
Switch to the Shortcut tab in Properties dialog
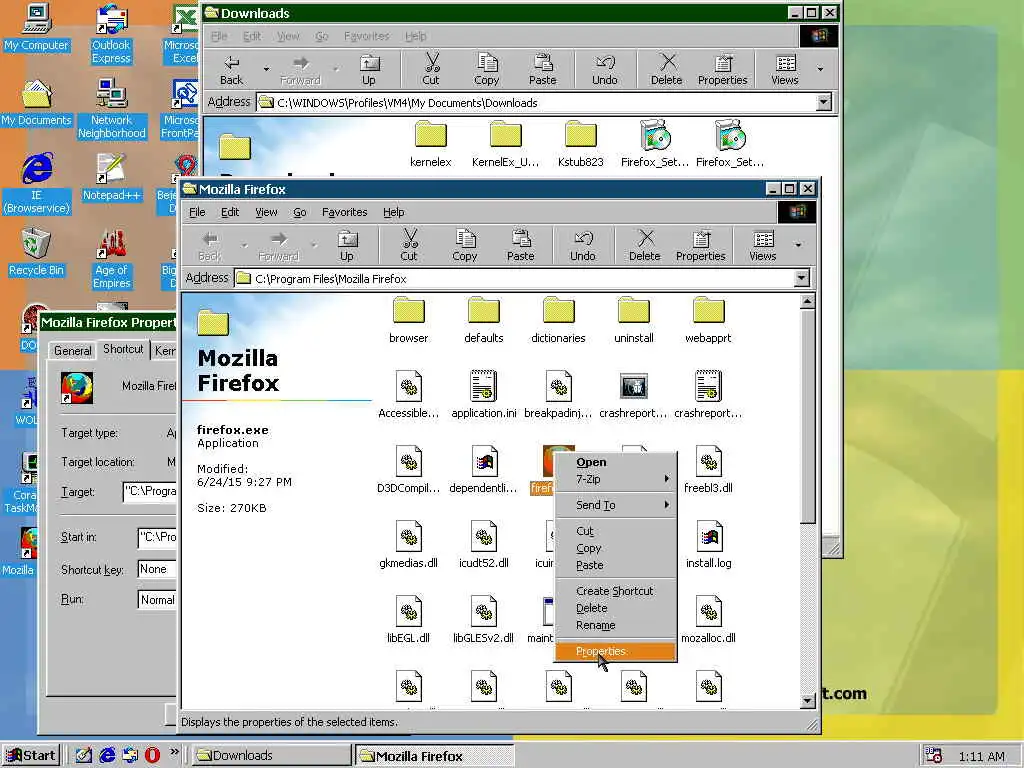[123, 349]
